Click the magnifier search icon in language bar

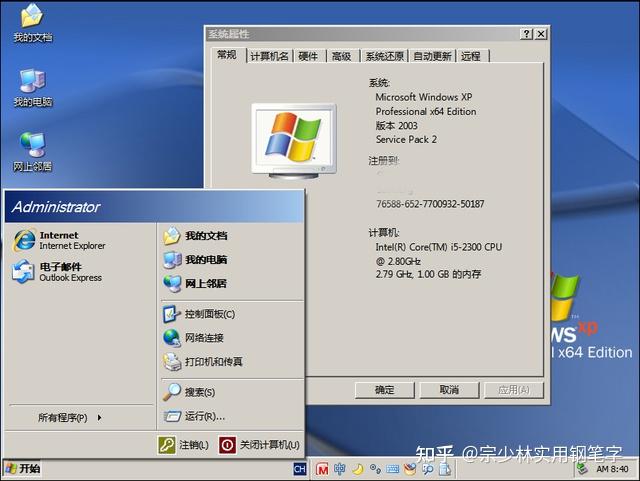tap(428, 470)
